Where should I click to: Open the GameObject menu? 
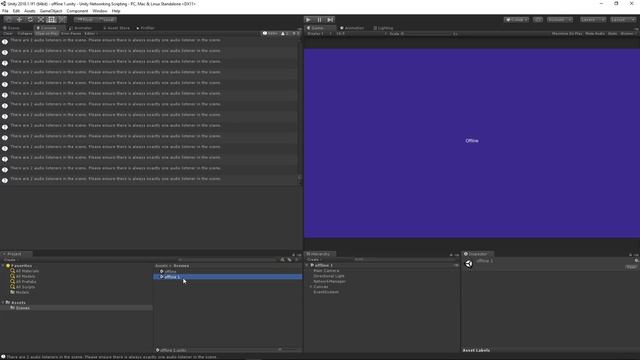(51, 11)
